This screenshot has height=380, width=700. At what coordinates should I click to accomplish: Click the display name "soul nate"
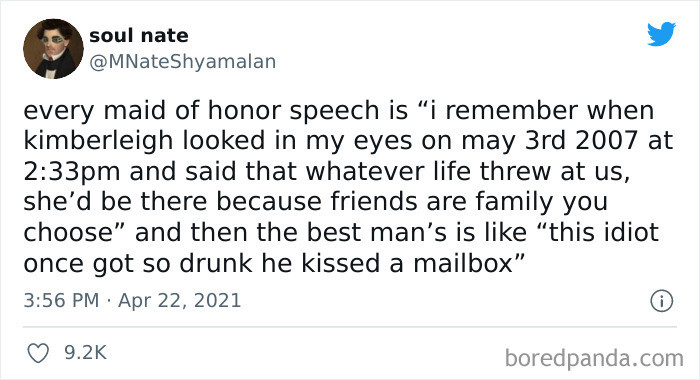coord(138,35)
